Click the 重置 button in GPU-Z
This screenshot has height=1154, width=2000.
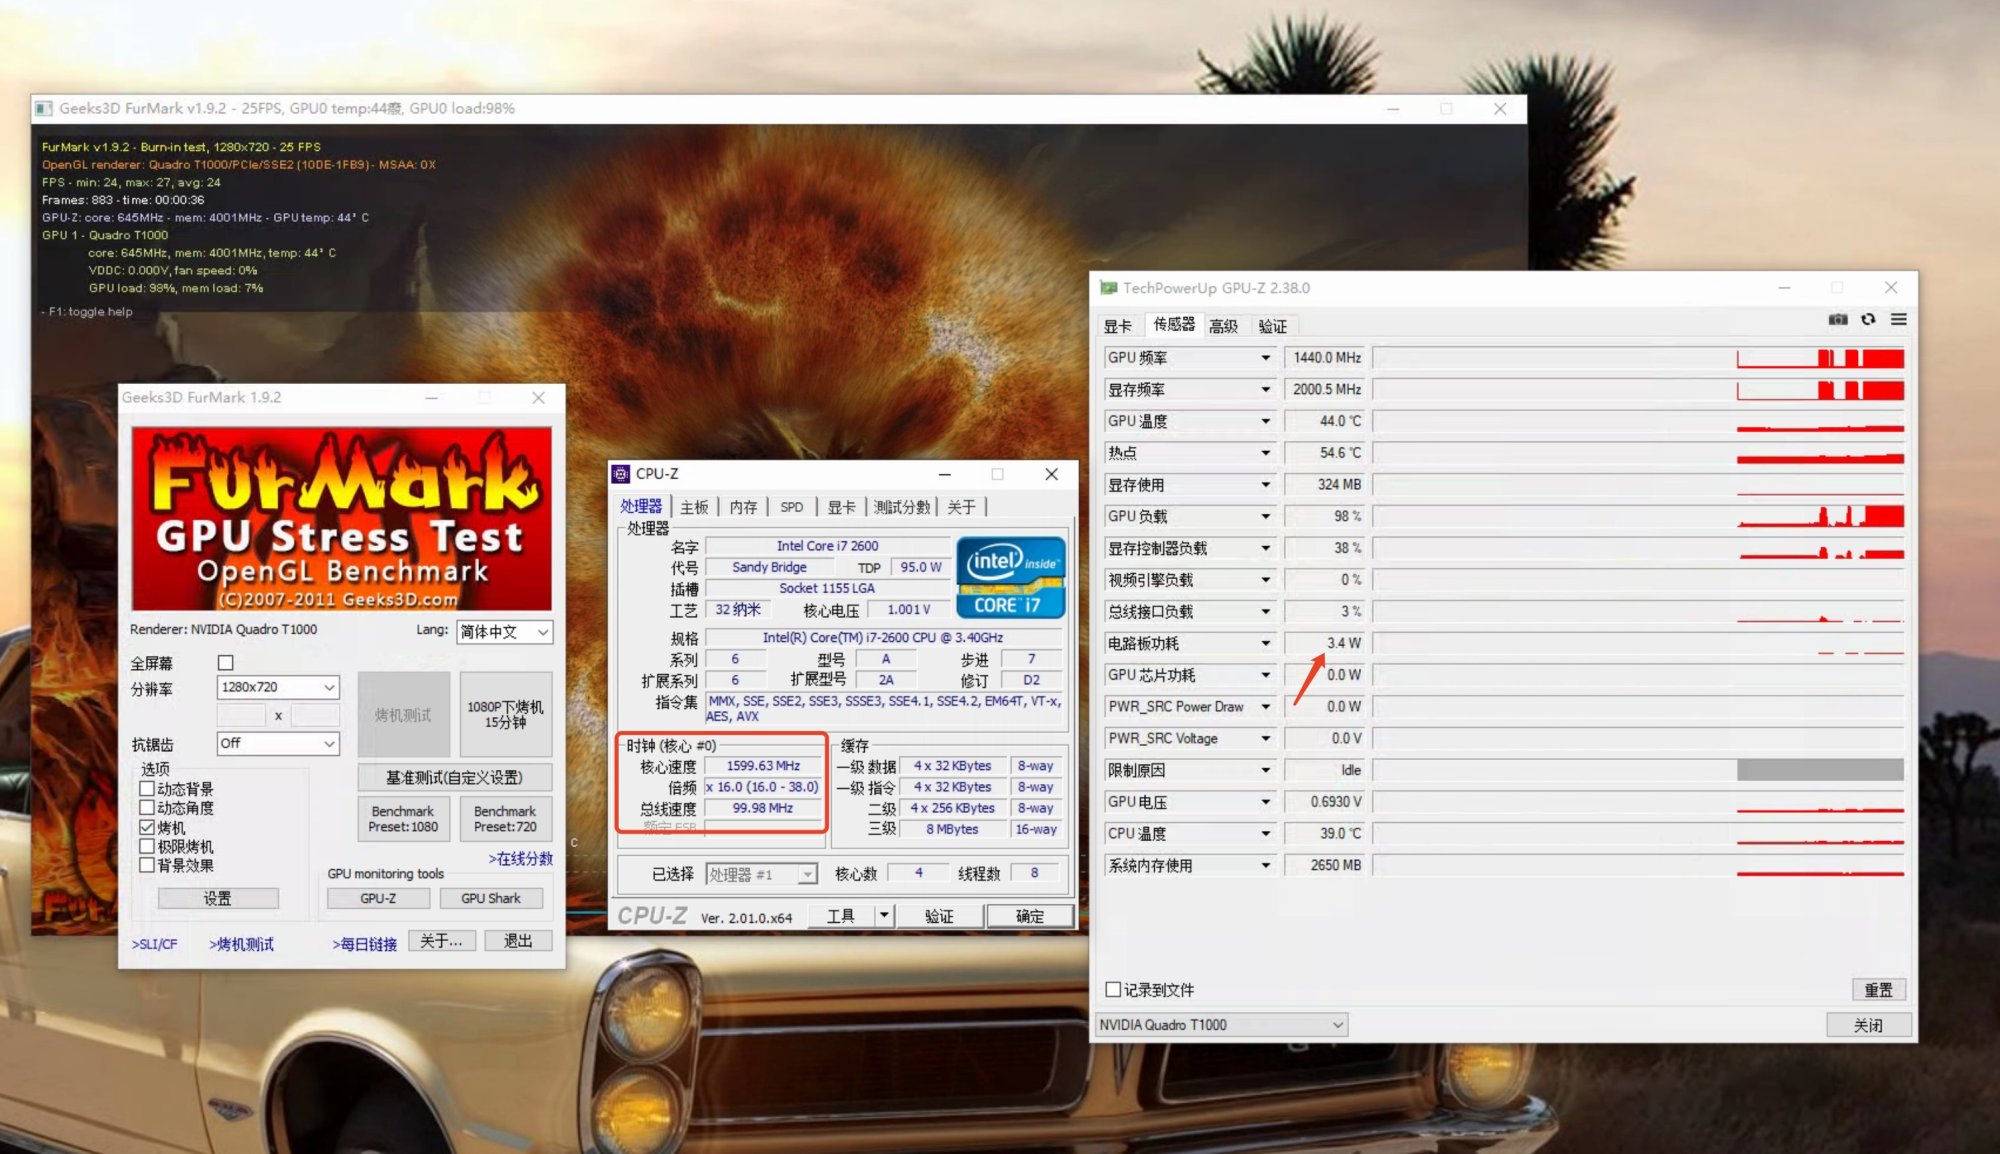(x=1879, y=990)
